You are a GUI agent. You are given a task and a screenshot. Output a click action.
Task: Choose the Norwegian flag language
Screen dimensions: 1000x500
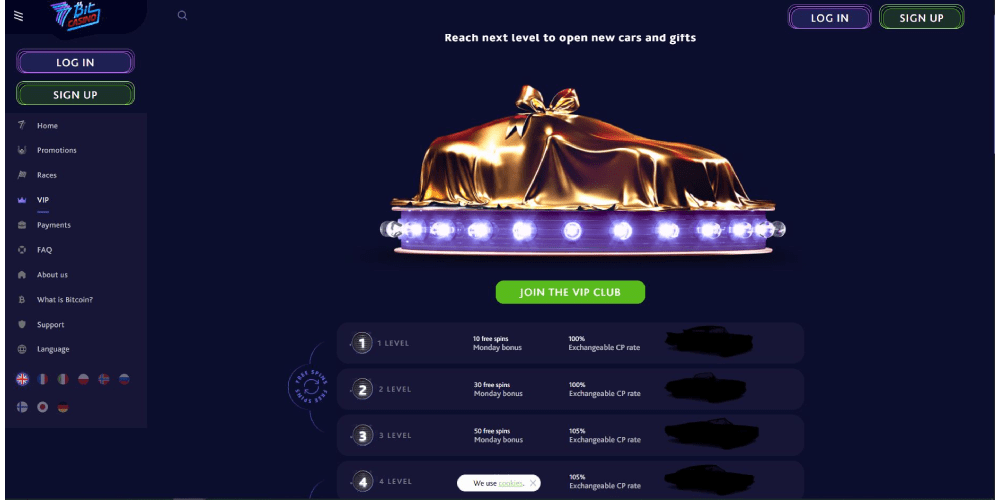(104, 379)
